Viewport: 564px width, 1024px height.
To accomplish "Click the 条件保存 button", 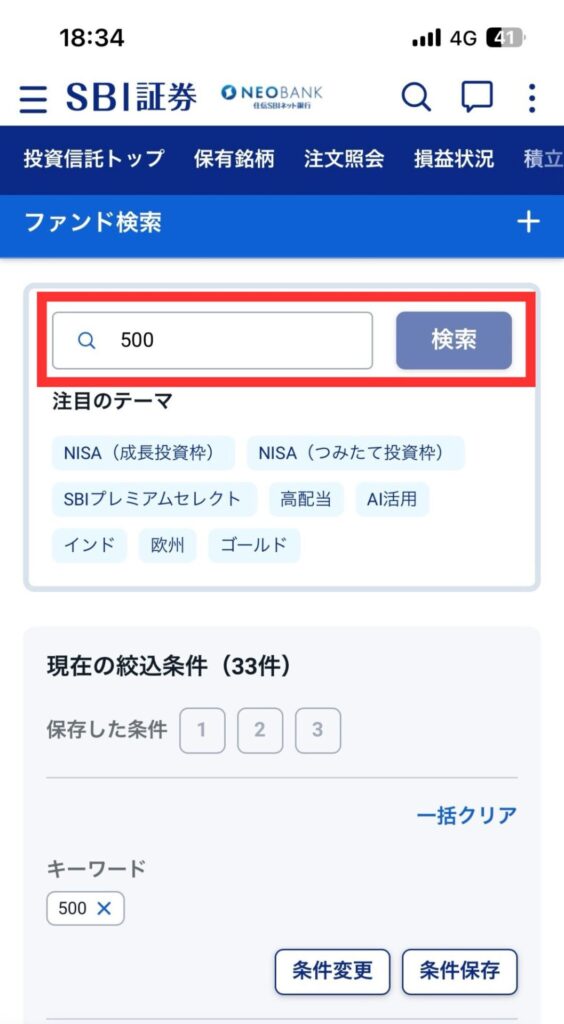I will [460, 972].
